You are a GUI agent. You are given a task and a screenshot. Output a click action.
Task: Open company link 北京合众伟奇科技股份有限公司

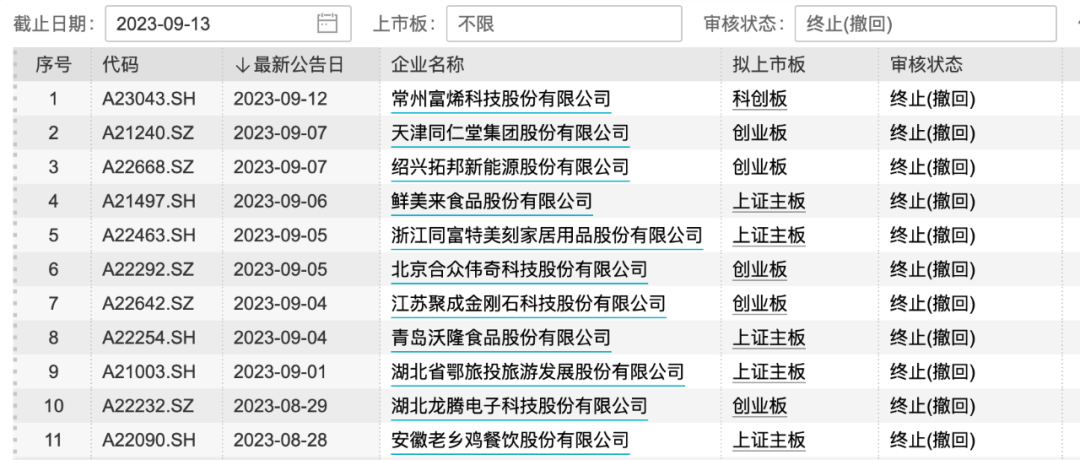click(x=519, y=270)
